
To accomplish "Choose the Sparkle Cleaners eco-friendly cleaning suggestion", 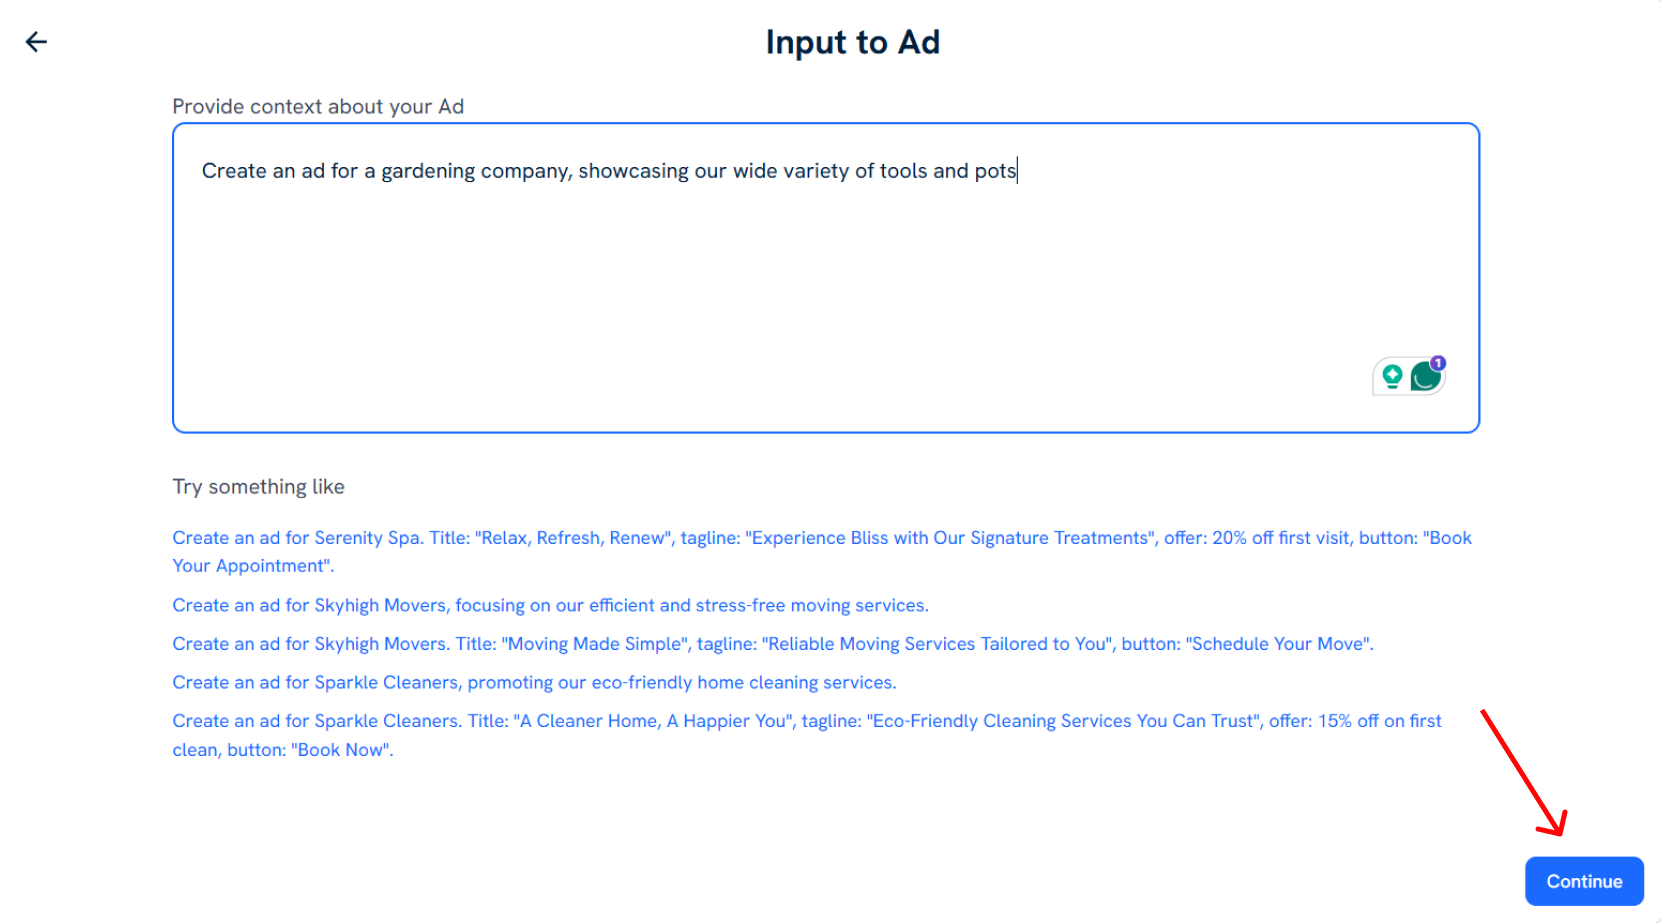I will (534, 682).
